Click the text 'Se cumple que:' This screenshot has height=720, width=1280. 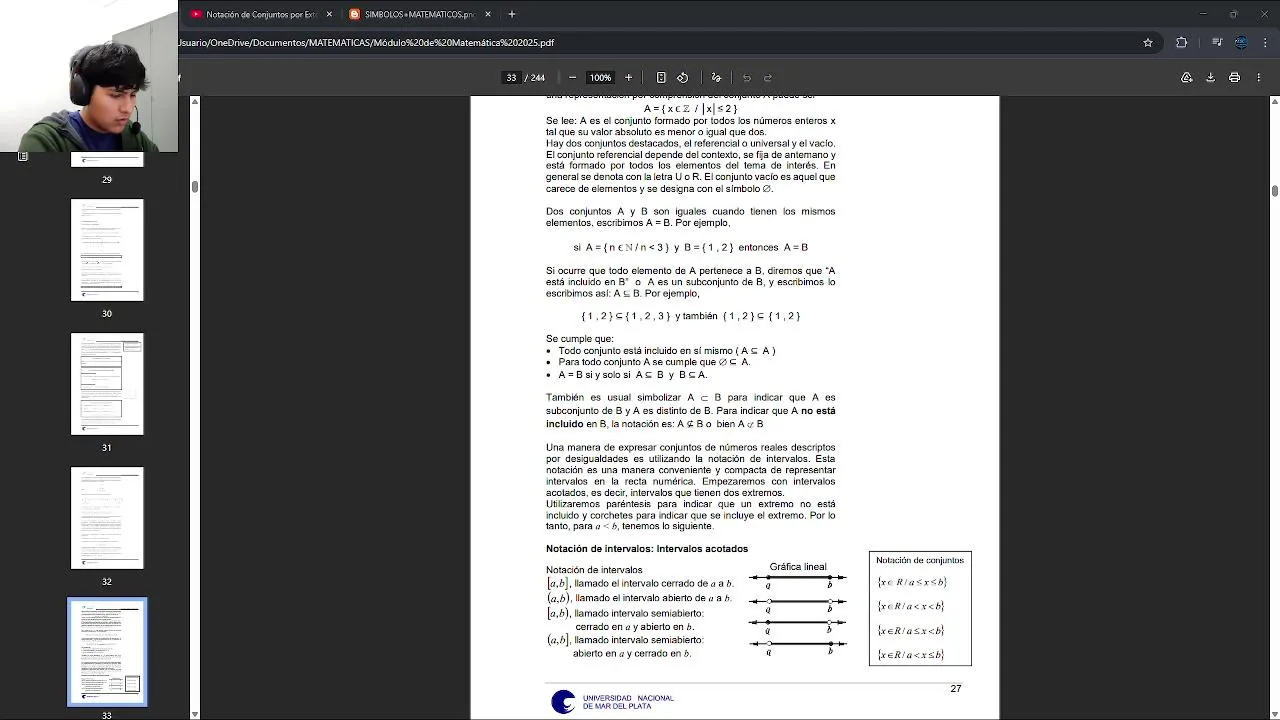[x=580, y=339]
